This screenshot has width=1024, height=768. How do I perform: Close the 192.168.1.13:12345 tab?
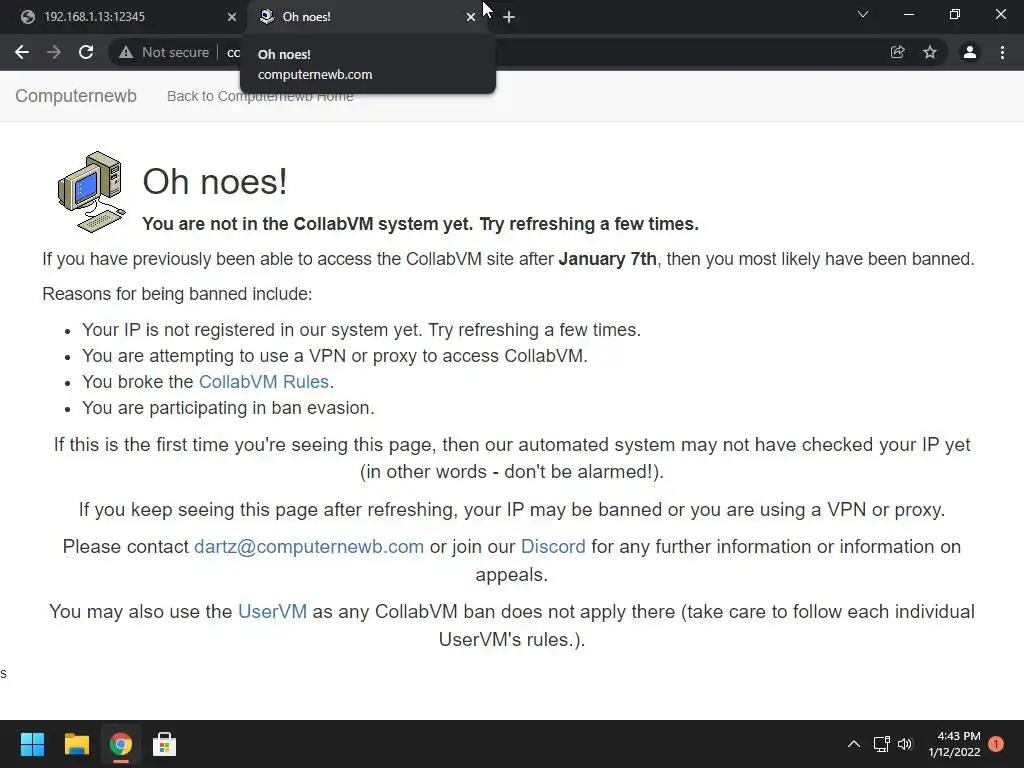[x=232, y=17]
